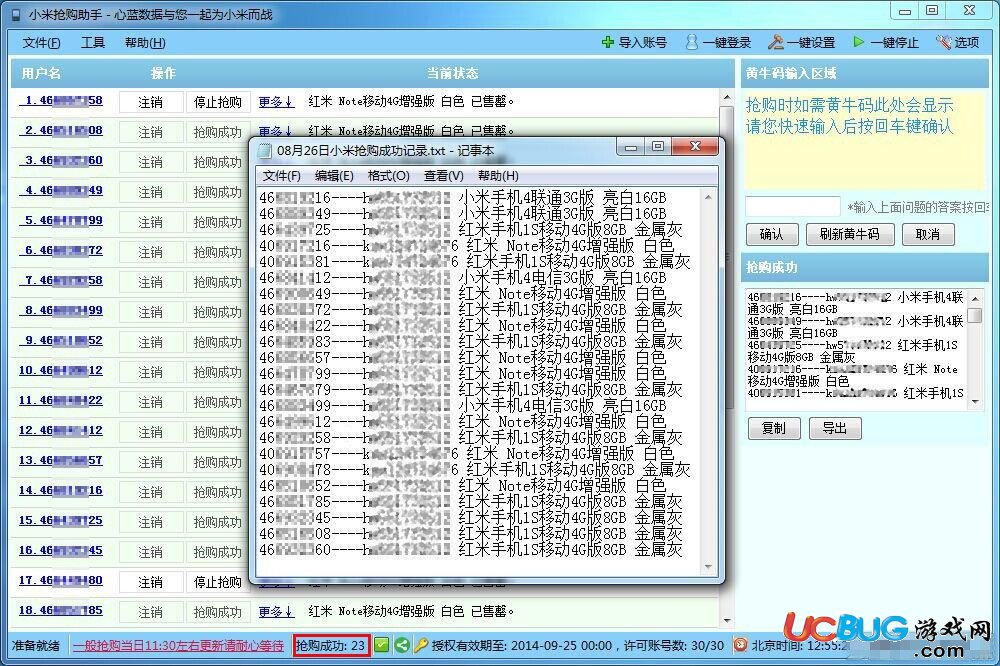Click the Beijing time clock icon
The height and width of the screenshot is (666, 1000).
coord(740,645)
